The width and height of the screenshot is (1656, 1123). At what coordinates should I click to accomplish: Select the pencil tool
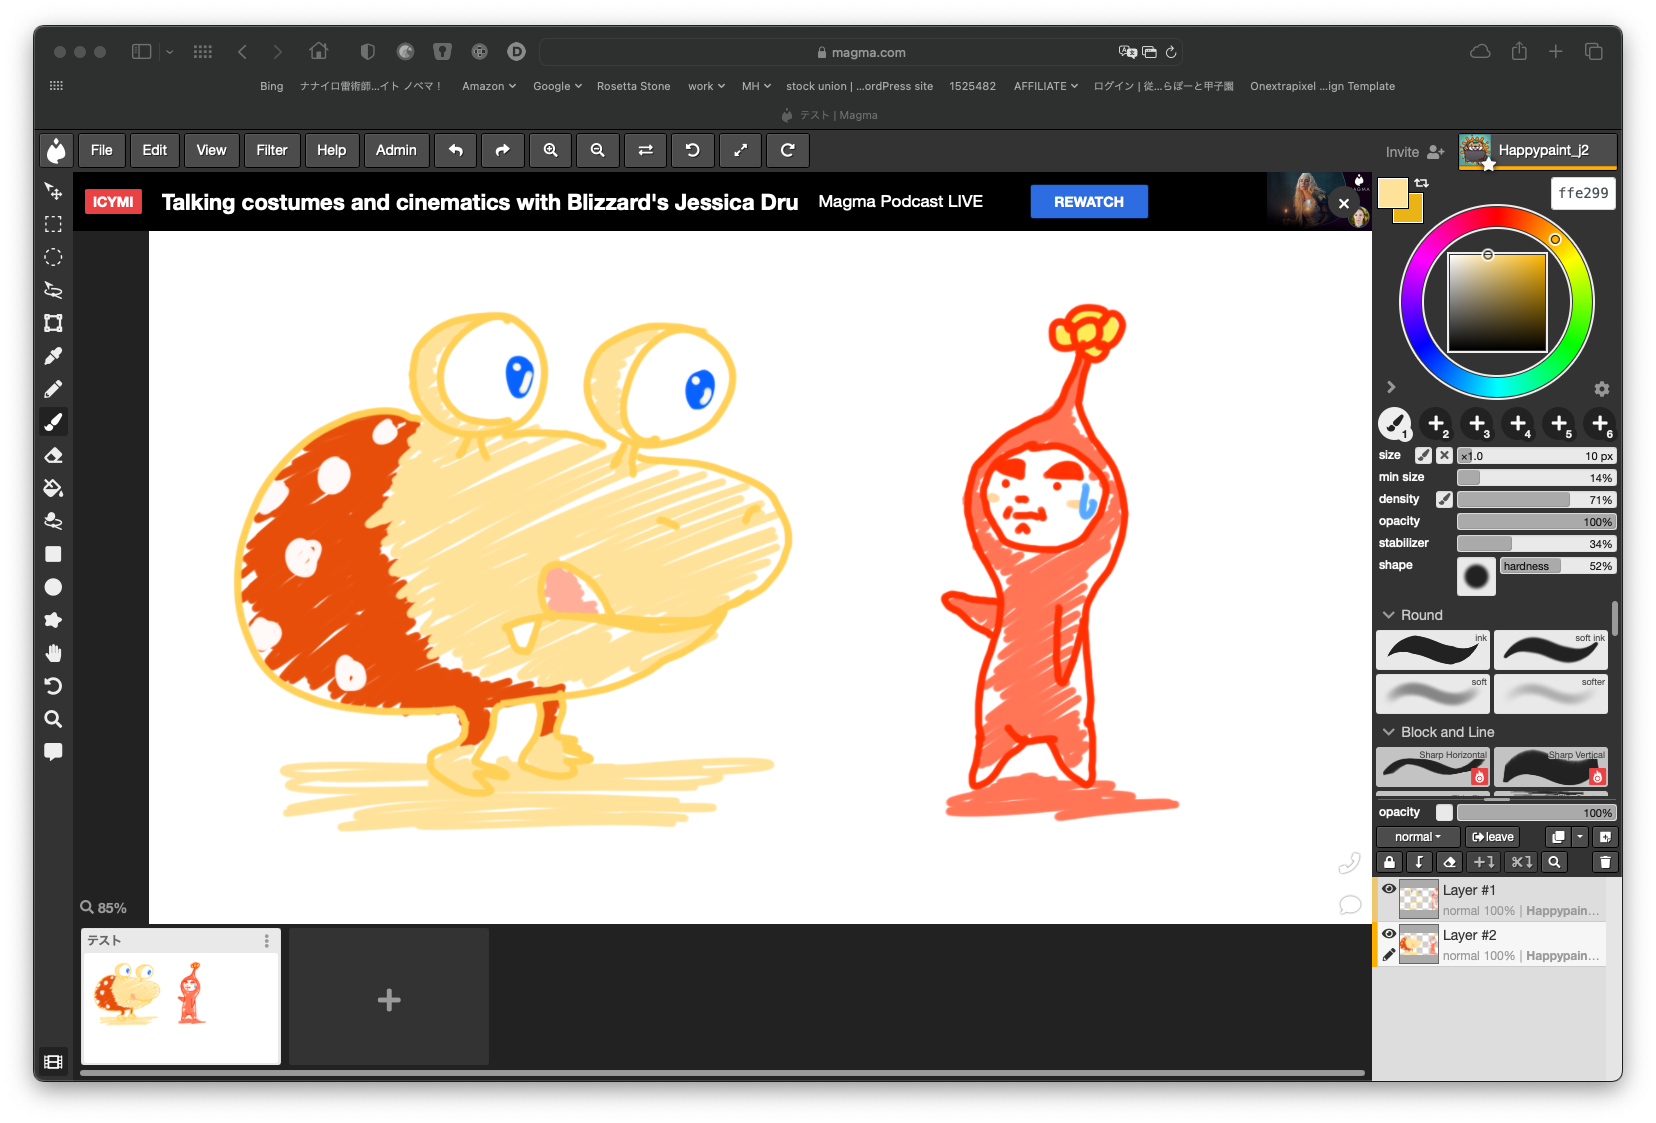(53, 389)
